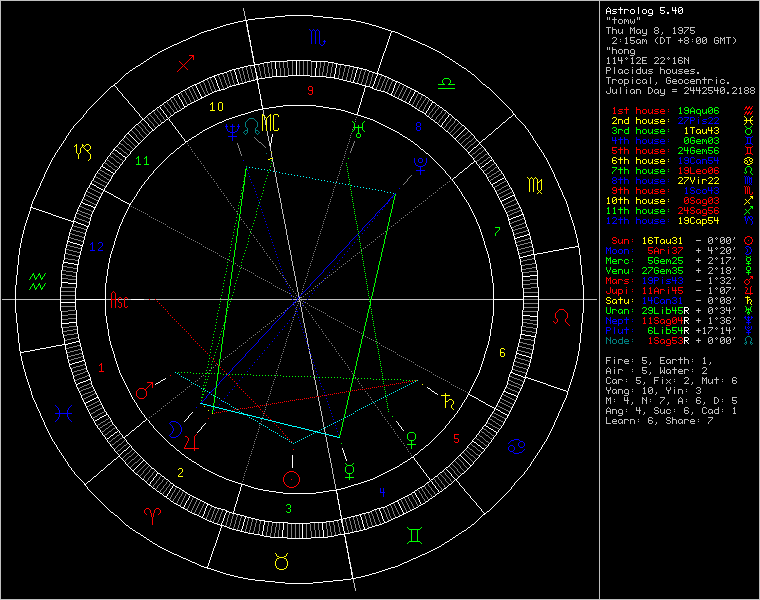This screenshot has width=760, height=600.
Task: Click the blue Pisces glyph on the zodiac ring
Action: [64, 414]
